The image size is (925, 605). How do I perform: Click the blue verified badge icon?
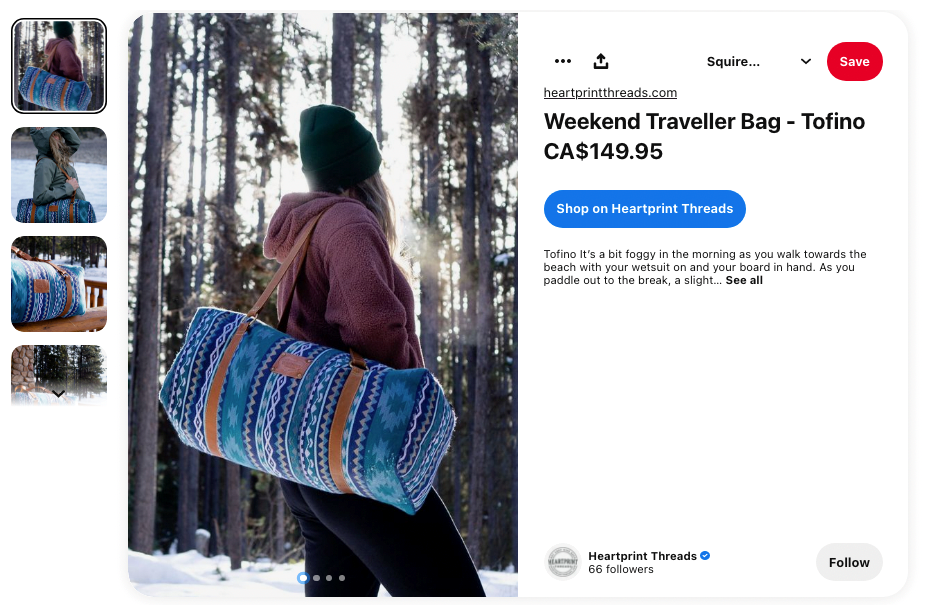[x=705, y=555]
